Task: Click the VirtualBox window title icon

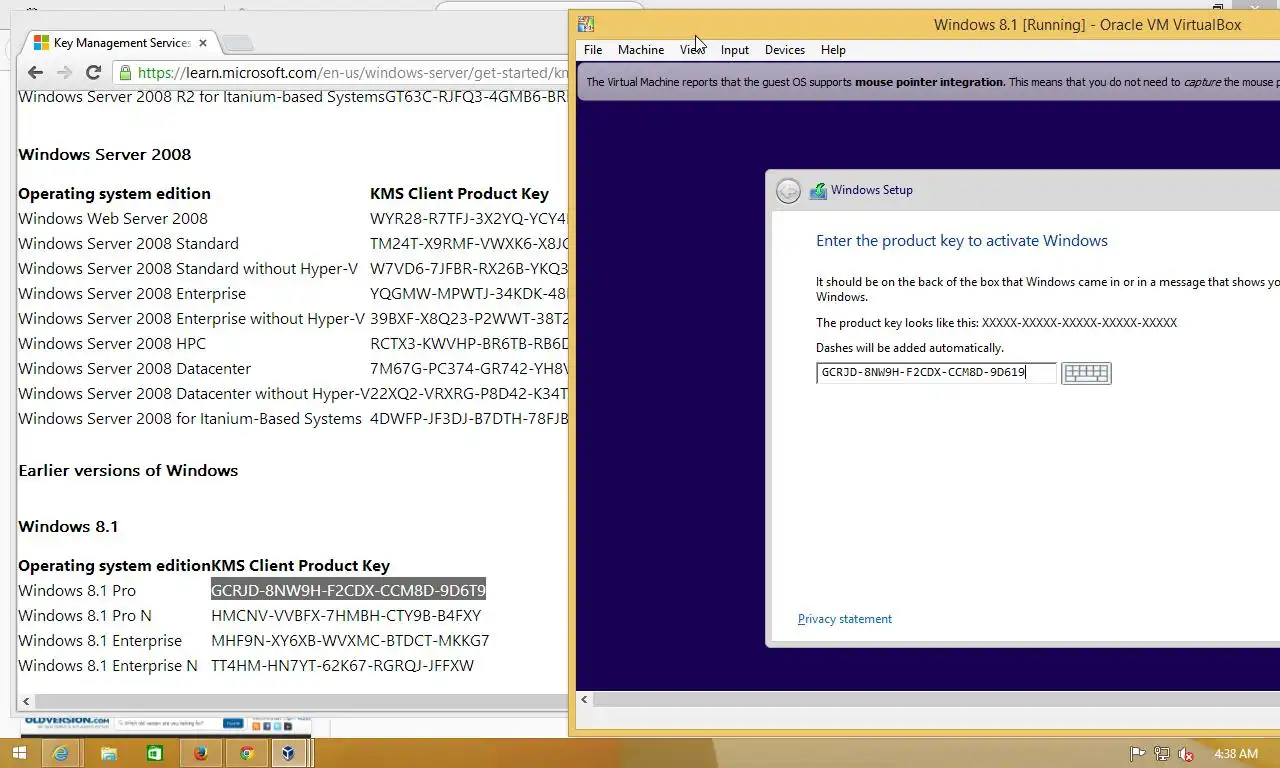Action: tap(586, 24)
